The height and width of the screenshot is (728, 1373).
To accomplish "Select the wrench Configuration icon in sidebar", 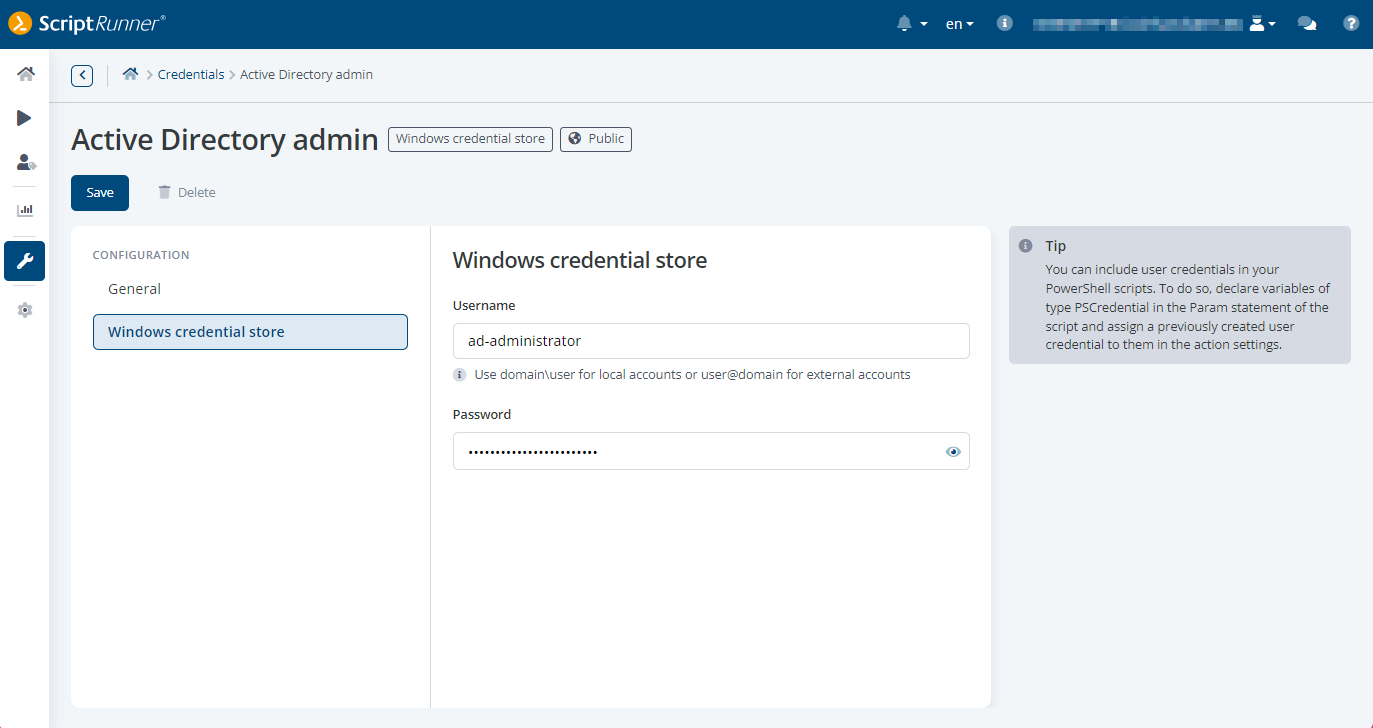I will click(x=25, y=261).
